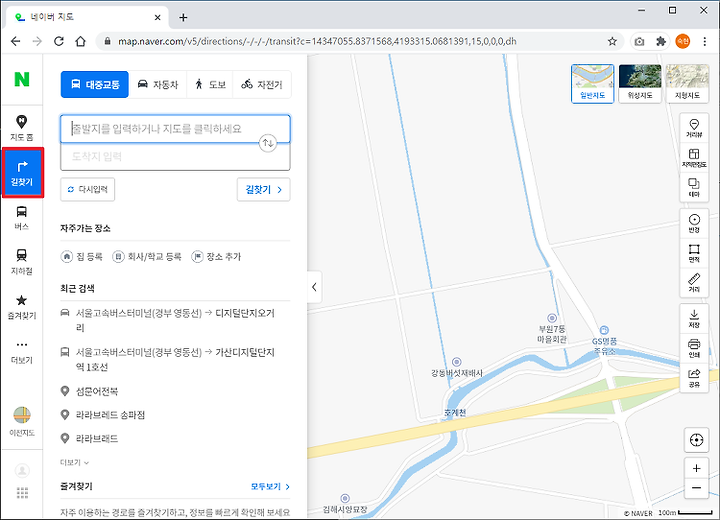
Task: Click the browser address bar URL
Action: (317, 41)
